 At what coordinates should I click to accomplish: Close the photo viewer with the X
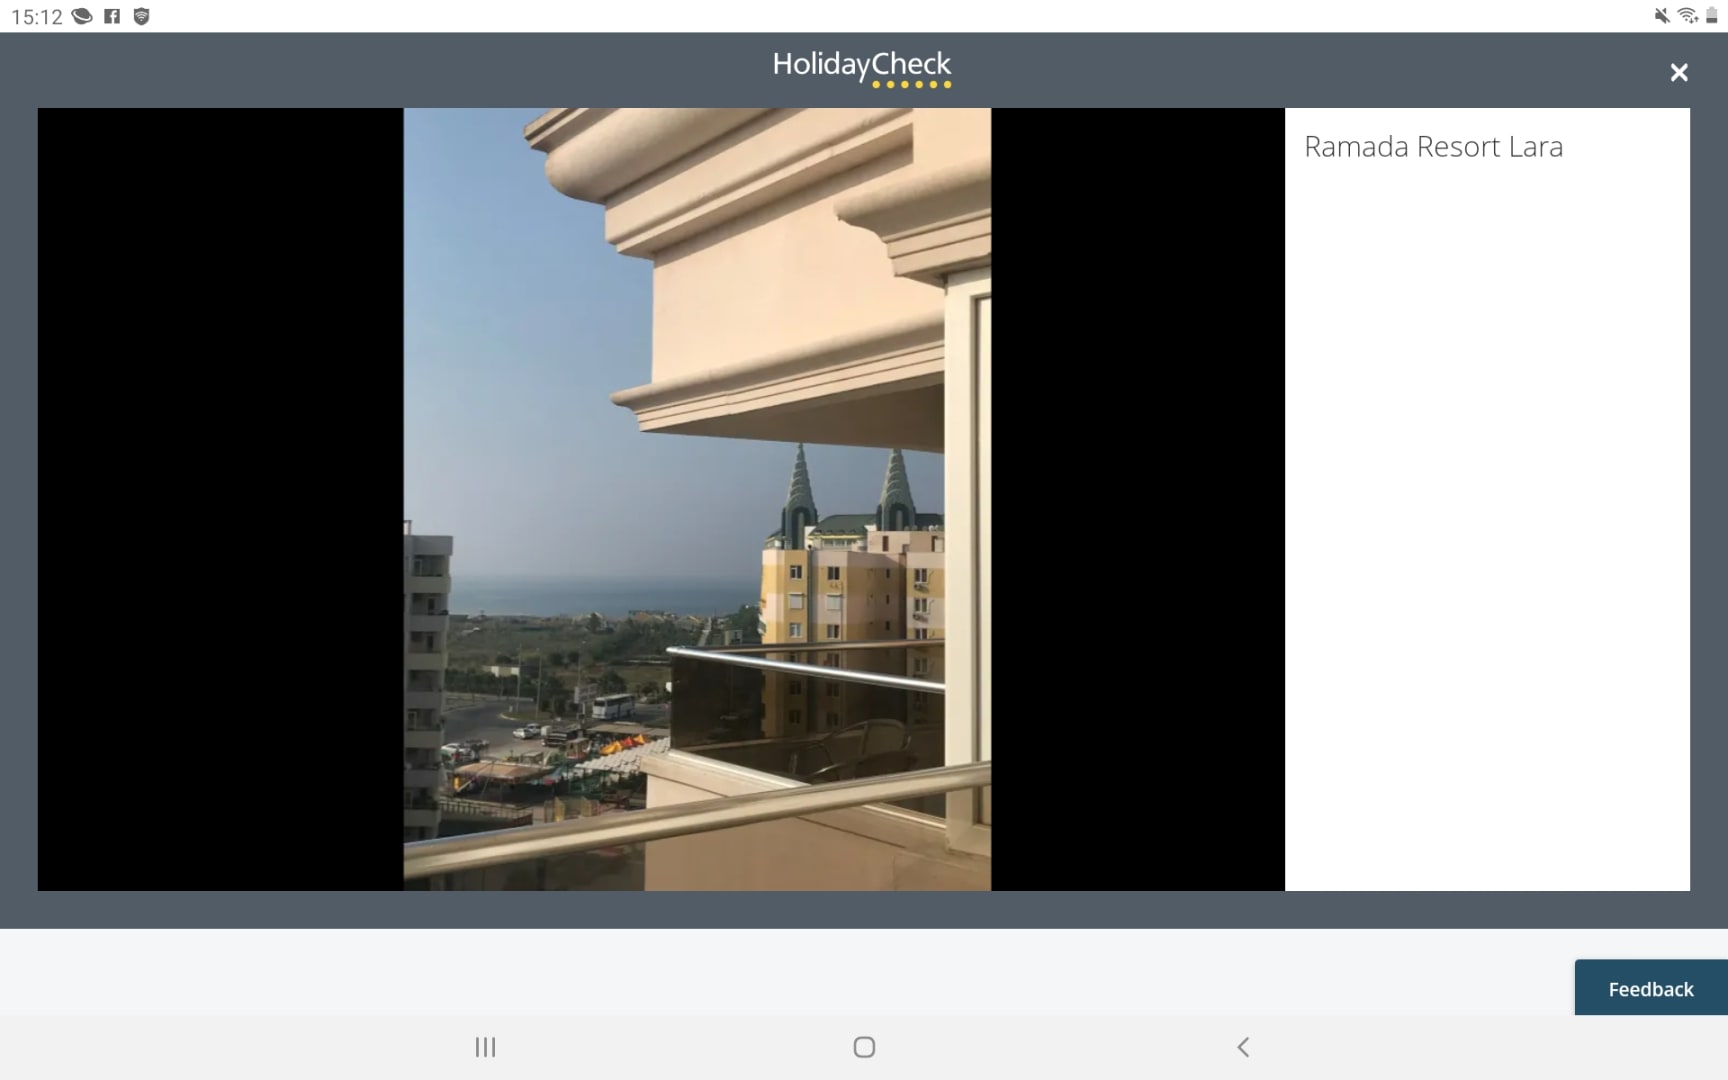1679,73
